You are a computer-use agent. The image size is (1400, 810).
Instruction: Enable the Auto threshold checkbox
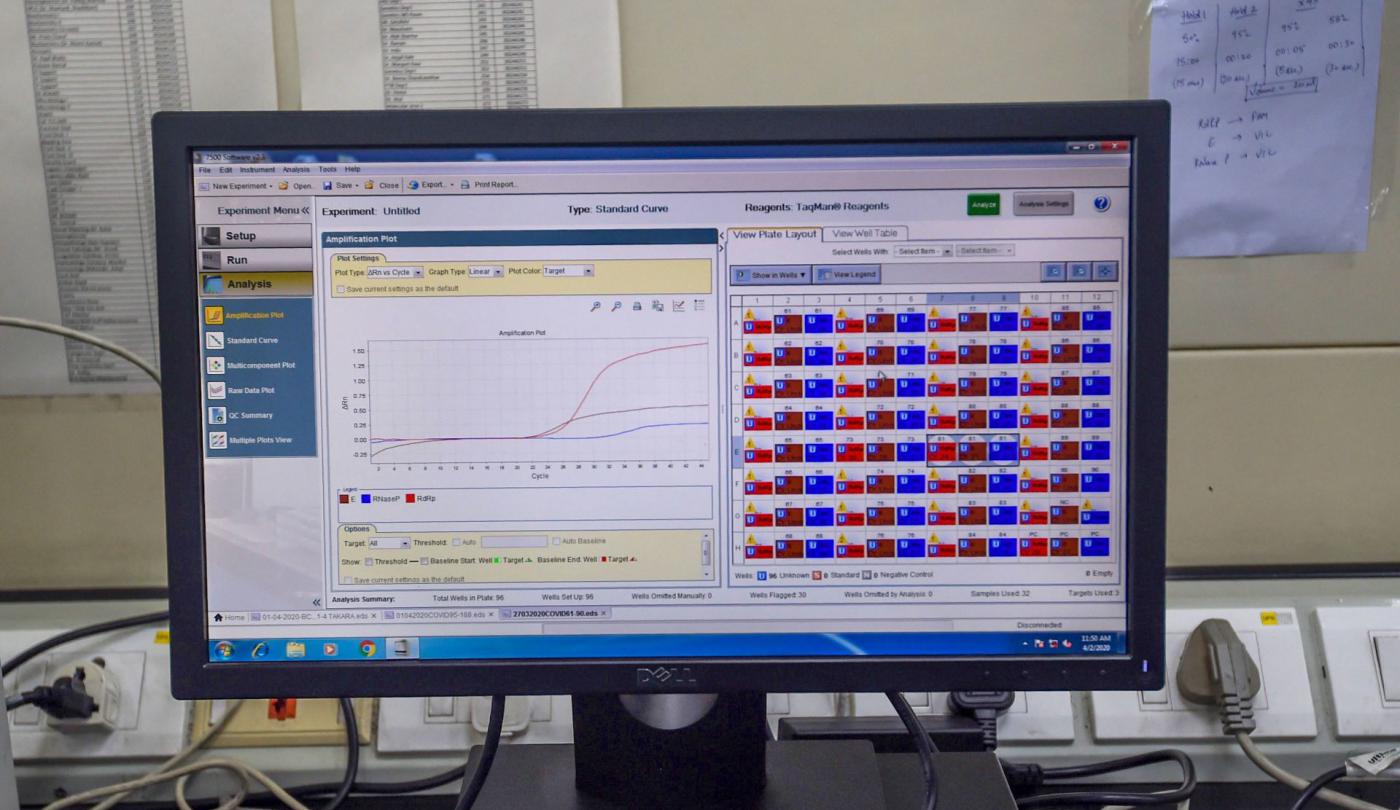click(x=455, y=542)
